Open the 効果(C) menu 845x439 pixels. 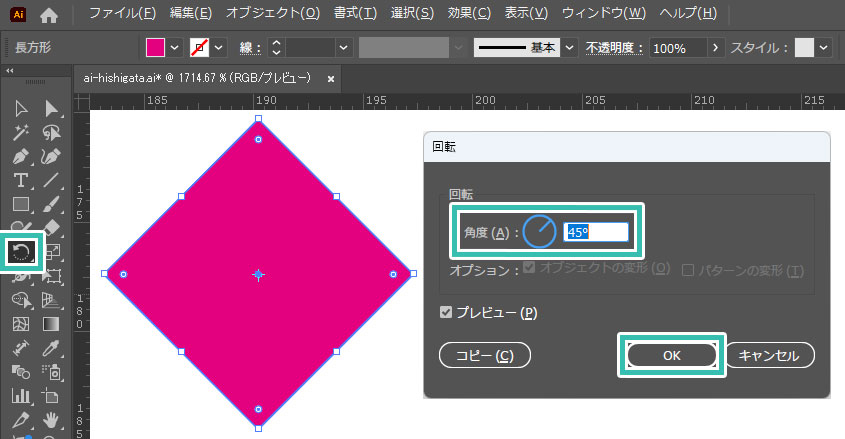[x=468, y=14]
